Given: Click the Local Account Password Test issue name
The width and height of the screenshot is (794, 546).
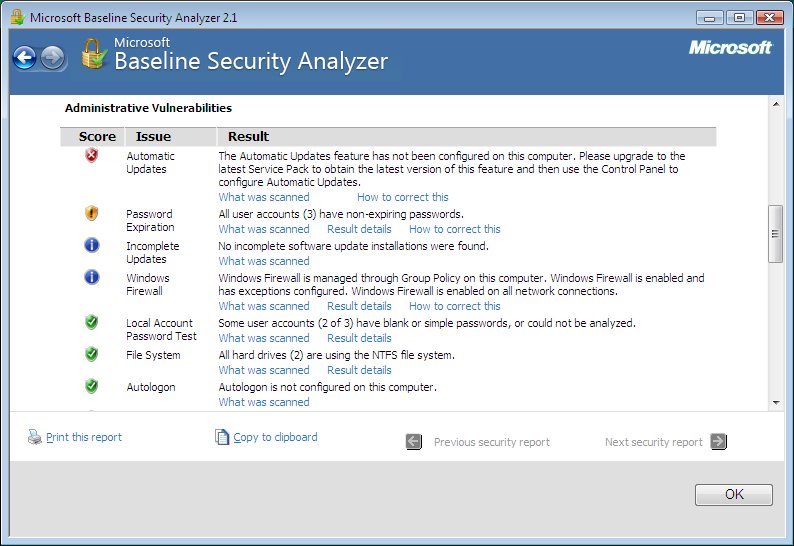Looking at the screenshot, I should (162, 329).
